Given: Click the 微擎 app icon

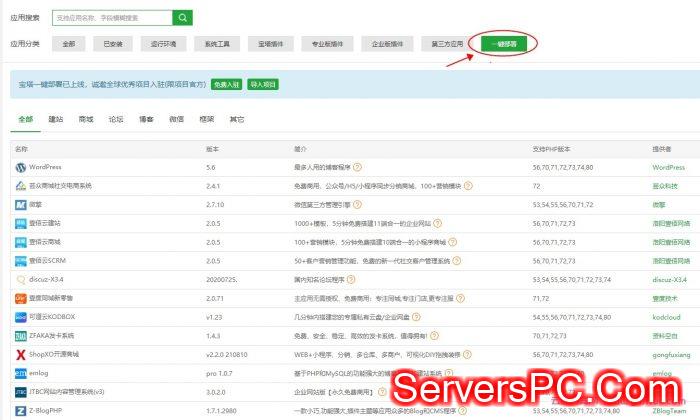Looking at the screenshot, I should click(20, 205).
